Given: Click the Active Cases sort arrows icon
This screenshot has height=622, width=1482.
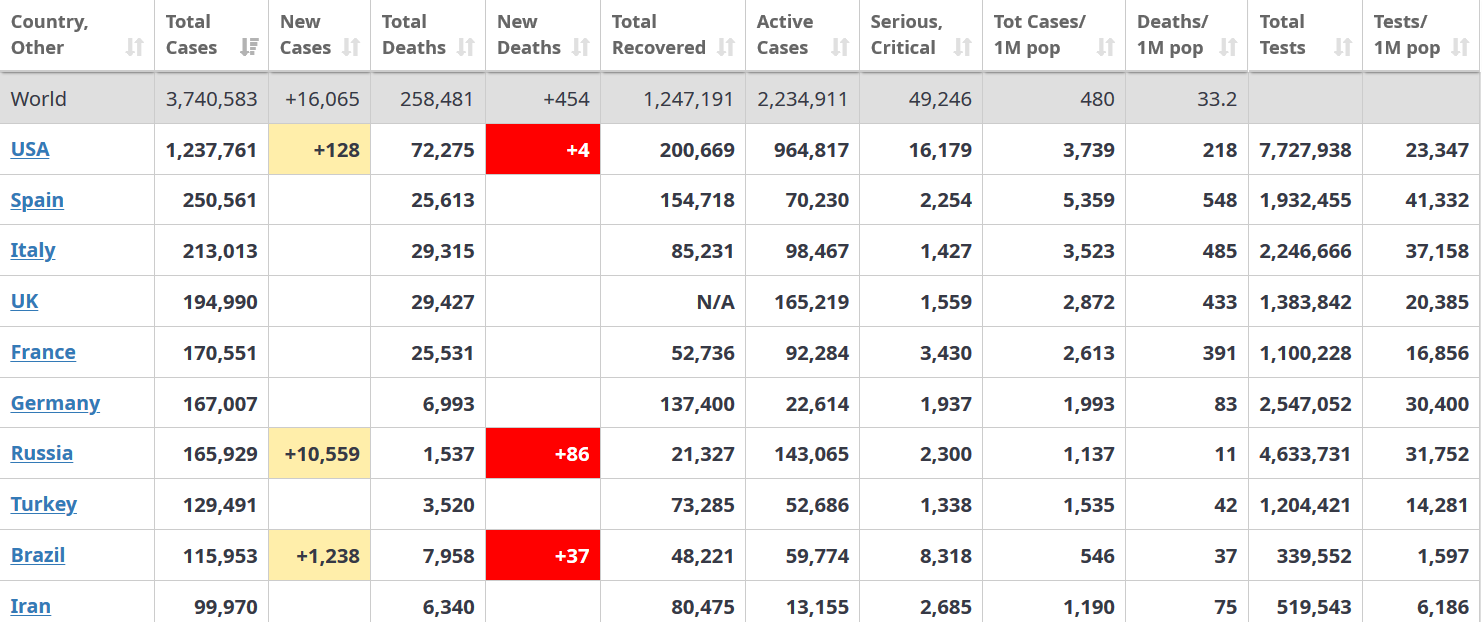Looking at the screenshot, I should coord(840,47).
